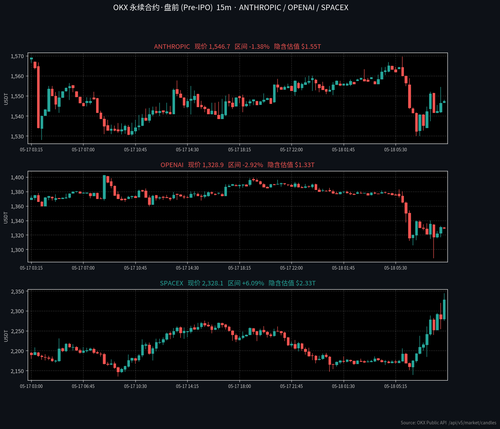Image resolution: width=500 pixels, height=429 pixels.
Task: Click the '05-18 05:30' tick under Anthropic chart
Action: coord(395,150)
